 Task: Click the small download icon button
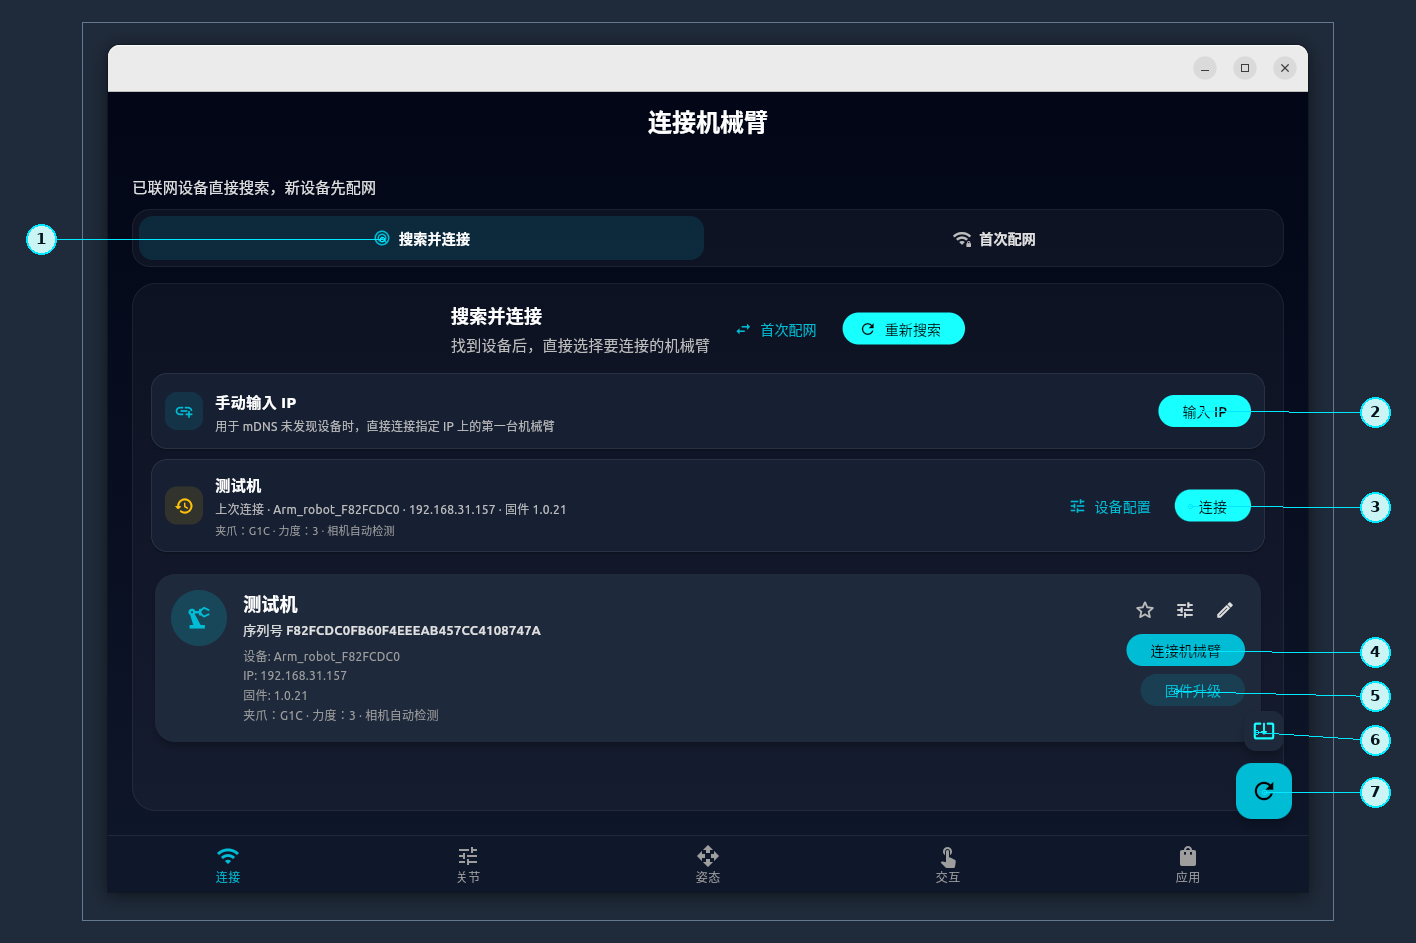pyautogui.click(x=1264, y=731)
